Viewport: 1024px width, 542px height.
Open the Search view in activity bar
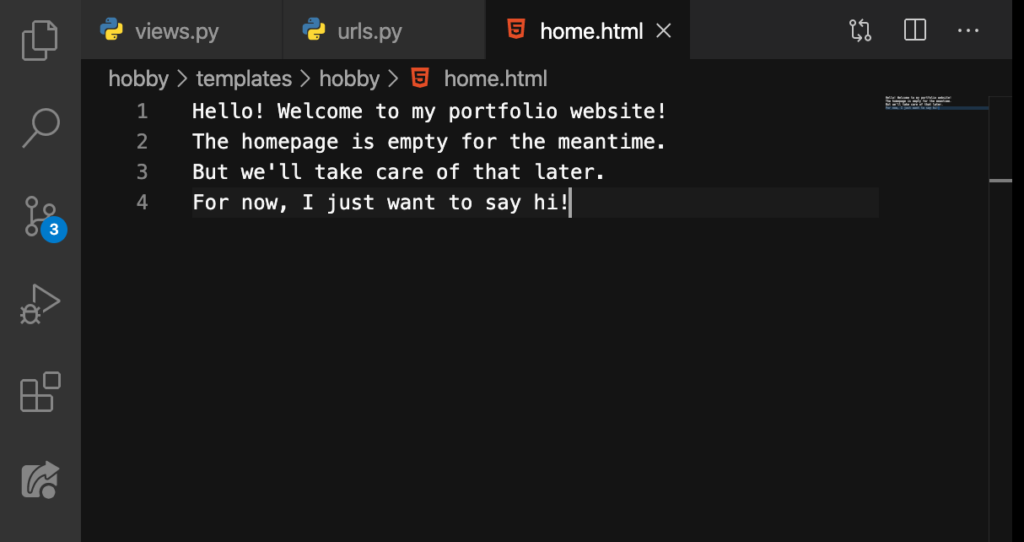tap(40, 128)
